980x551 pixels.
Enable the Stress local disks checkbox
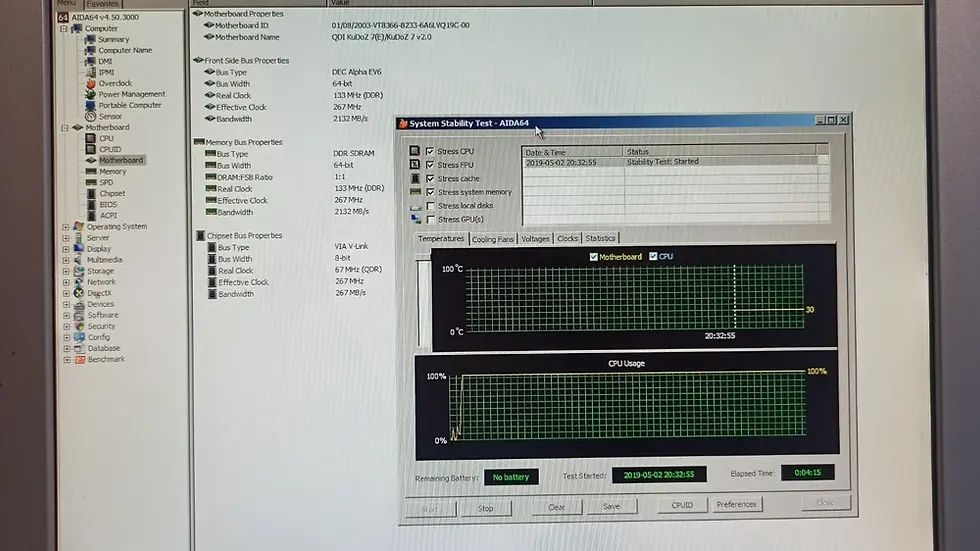tap(431, 206)
